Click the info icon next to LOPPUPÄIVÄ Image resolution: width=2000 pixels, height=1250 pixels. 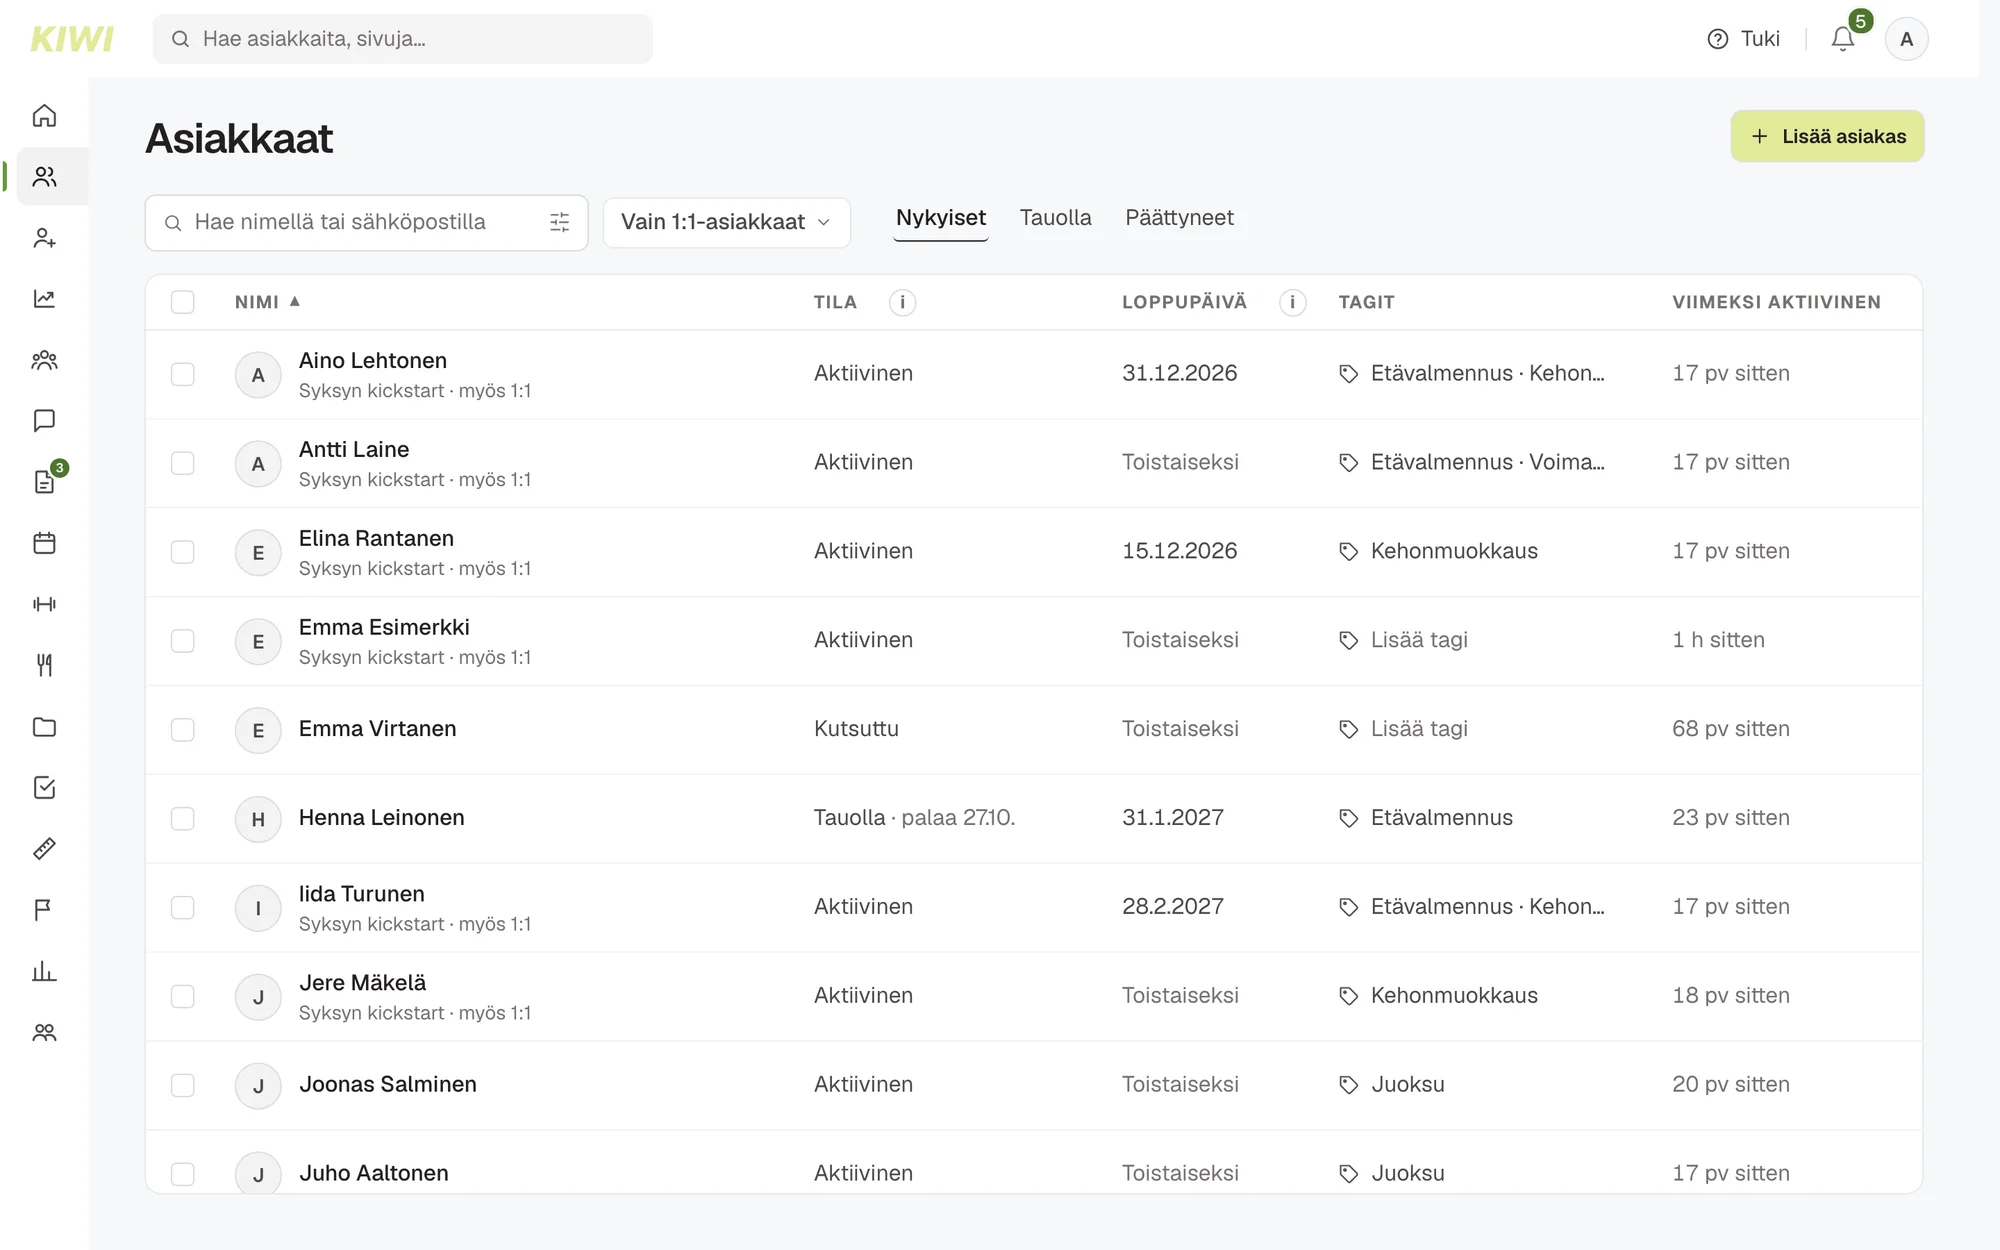pyautogui.click(x=1292, y=302)
